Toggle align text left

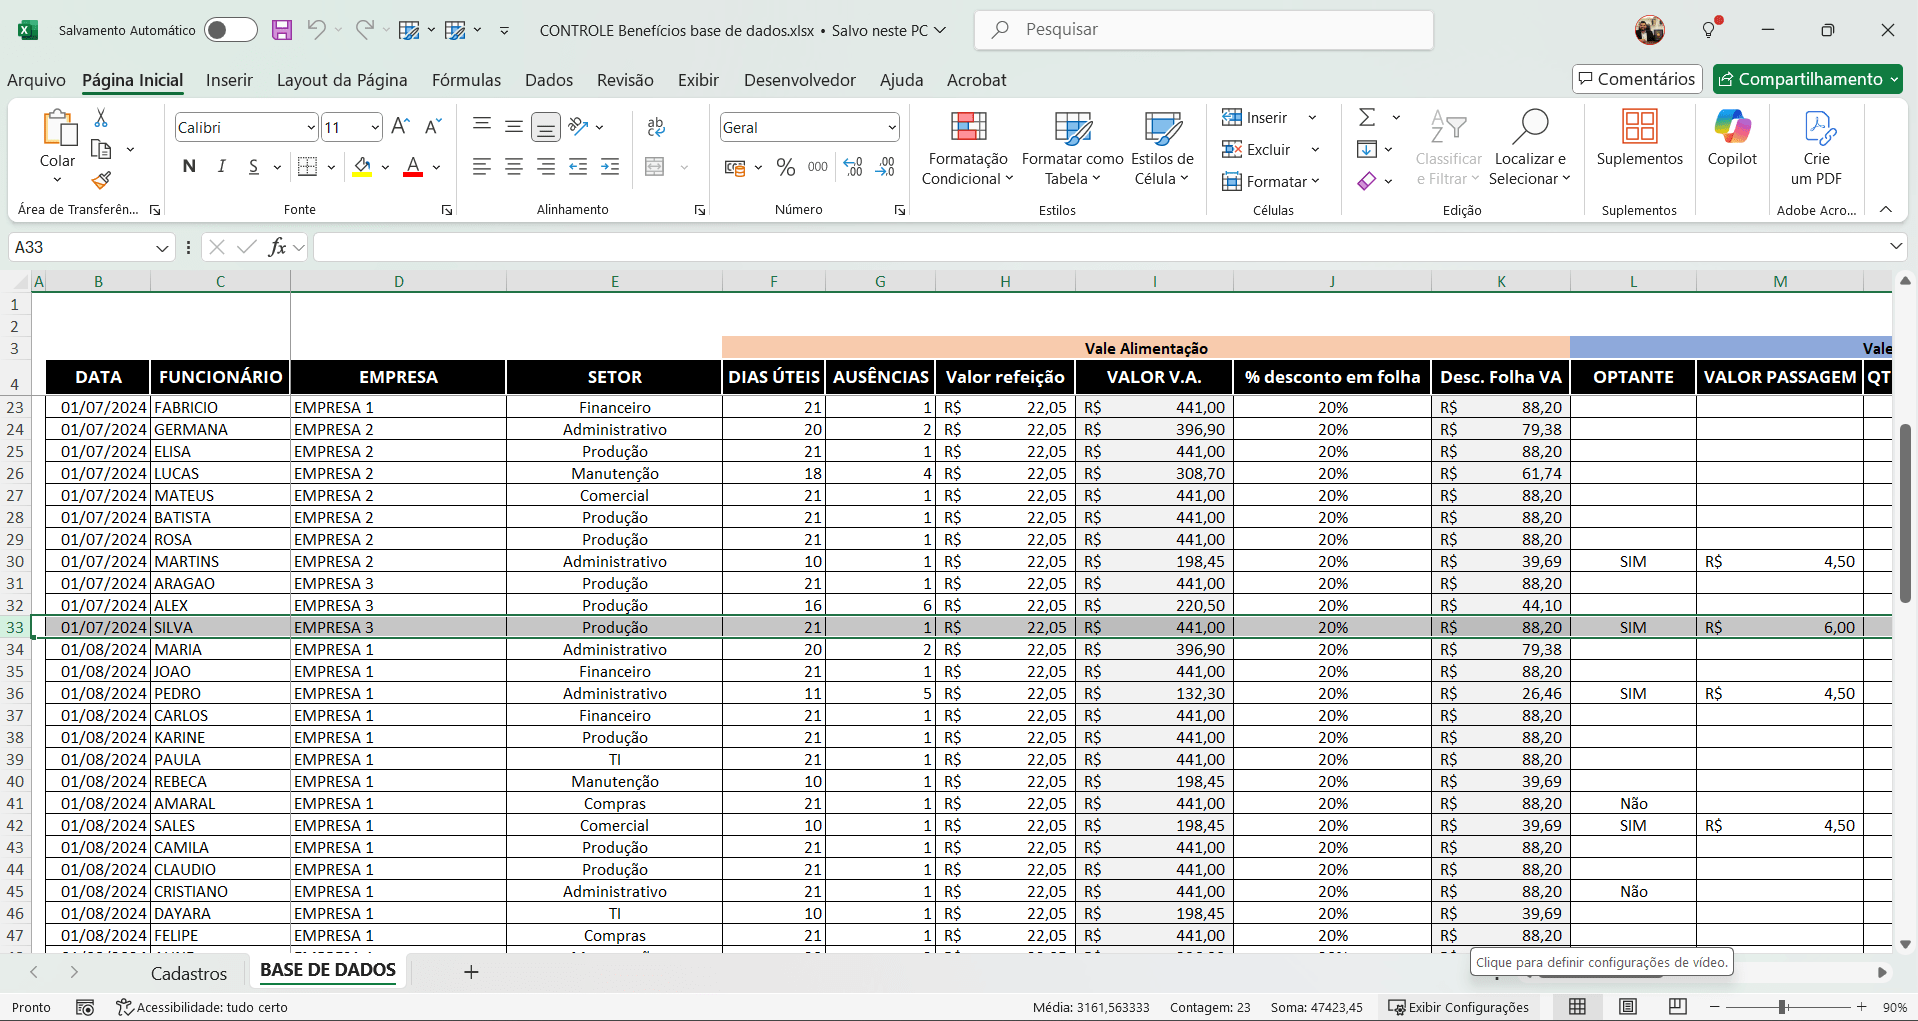pyautogui.click(x=482, y=167)
